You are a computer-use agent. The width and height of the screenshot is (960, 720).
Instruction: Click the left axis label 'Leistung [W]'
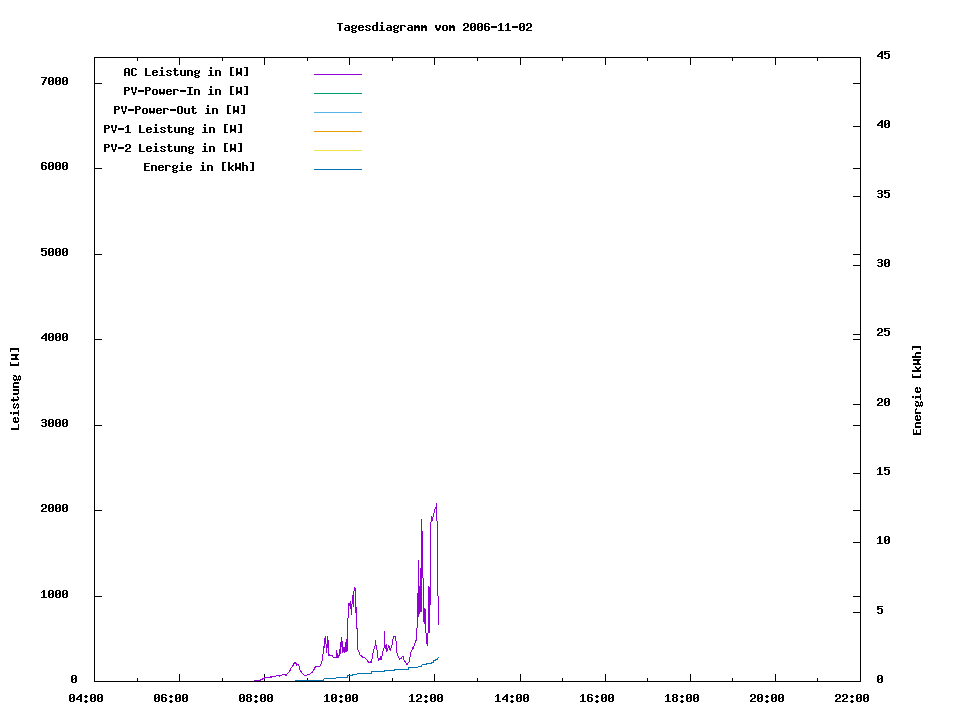click(x=15, y=388)
